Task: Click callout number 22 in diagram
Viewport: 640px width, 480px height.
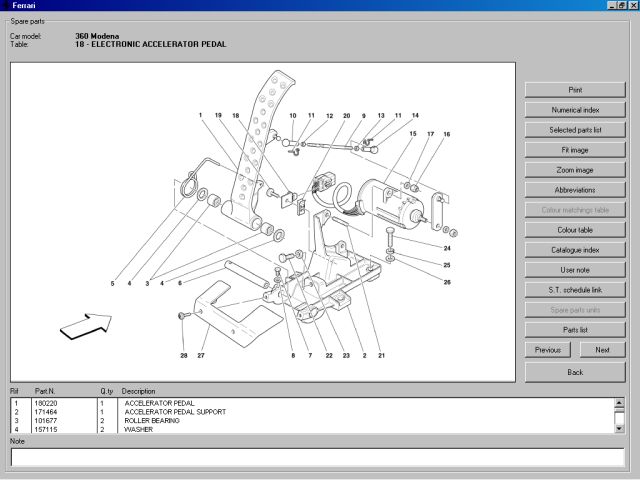Action: (x=329, y=356)
